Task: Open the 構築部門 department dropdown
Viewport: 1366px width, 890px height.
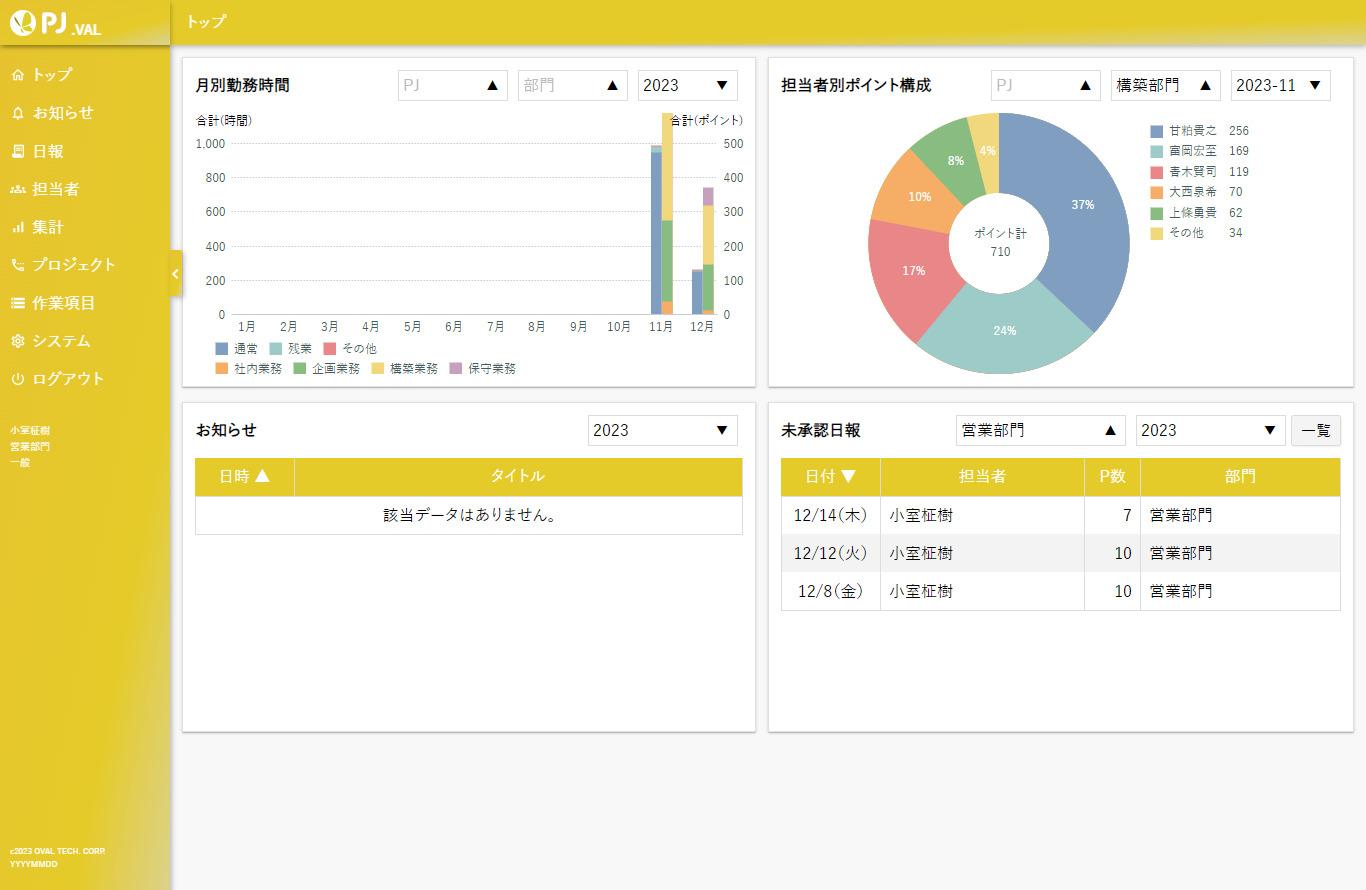Action: tap(1165, 86)
